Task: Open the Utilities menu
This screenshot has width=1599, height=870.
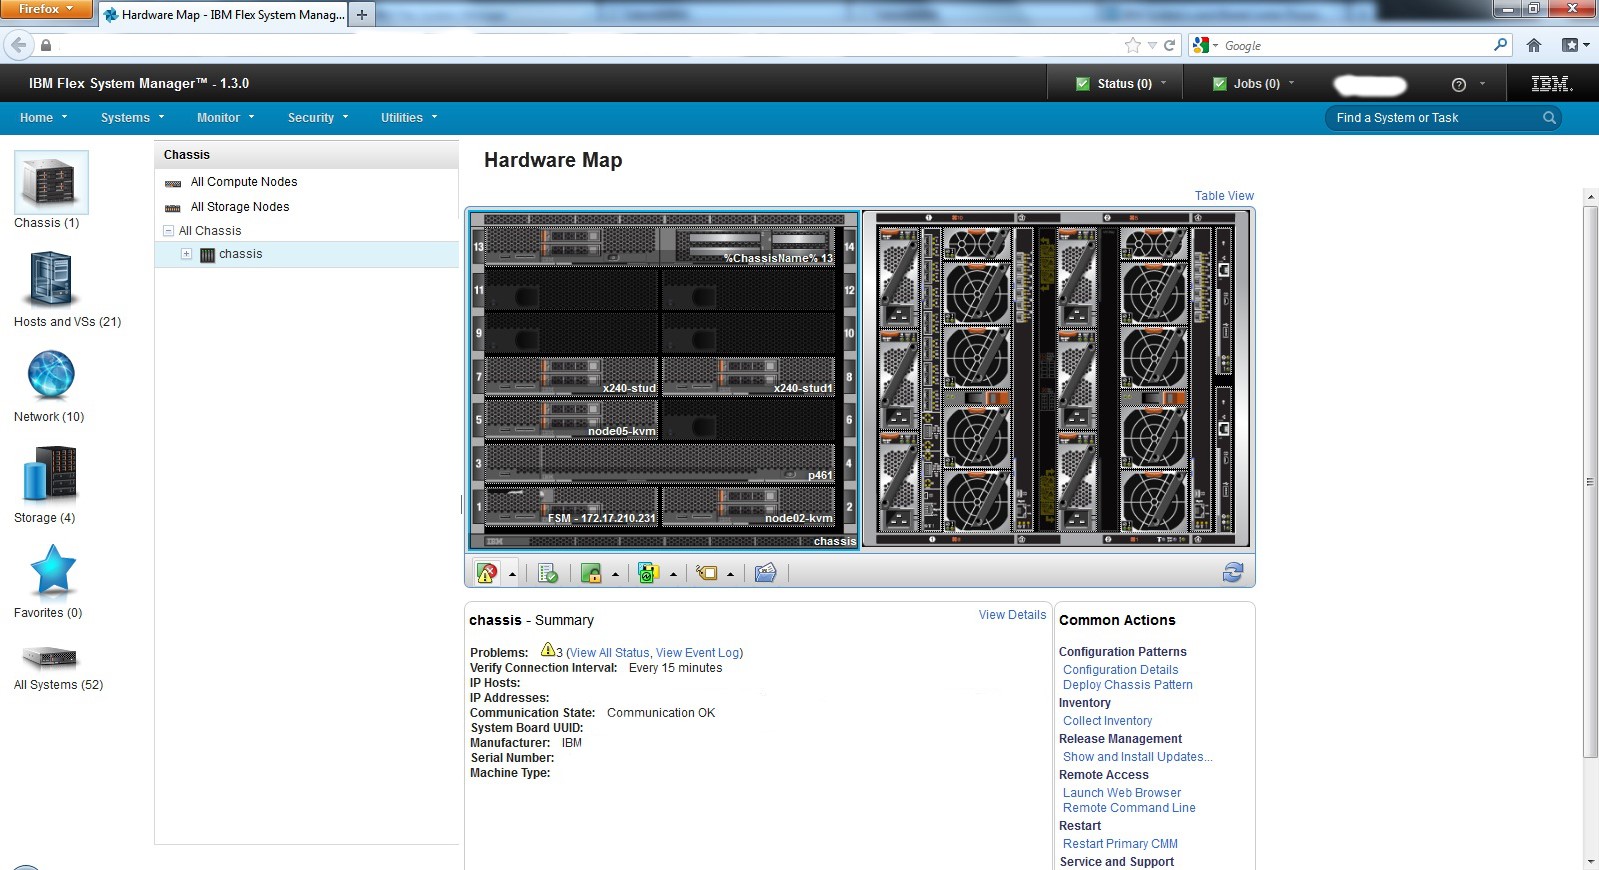Action: click(409, 118)
